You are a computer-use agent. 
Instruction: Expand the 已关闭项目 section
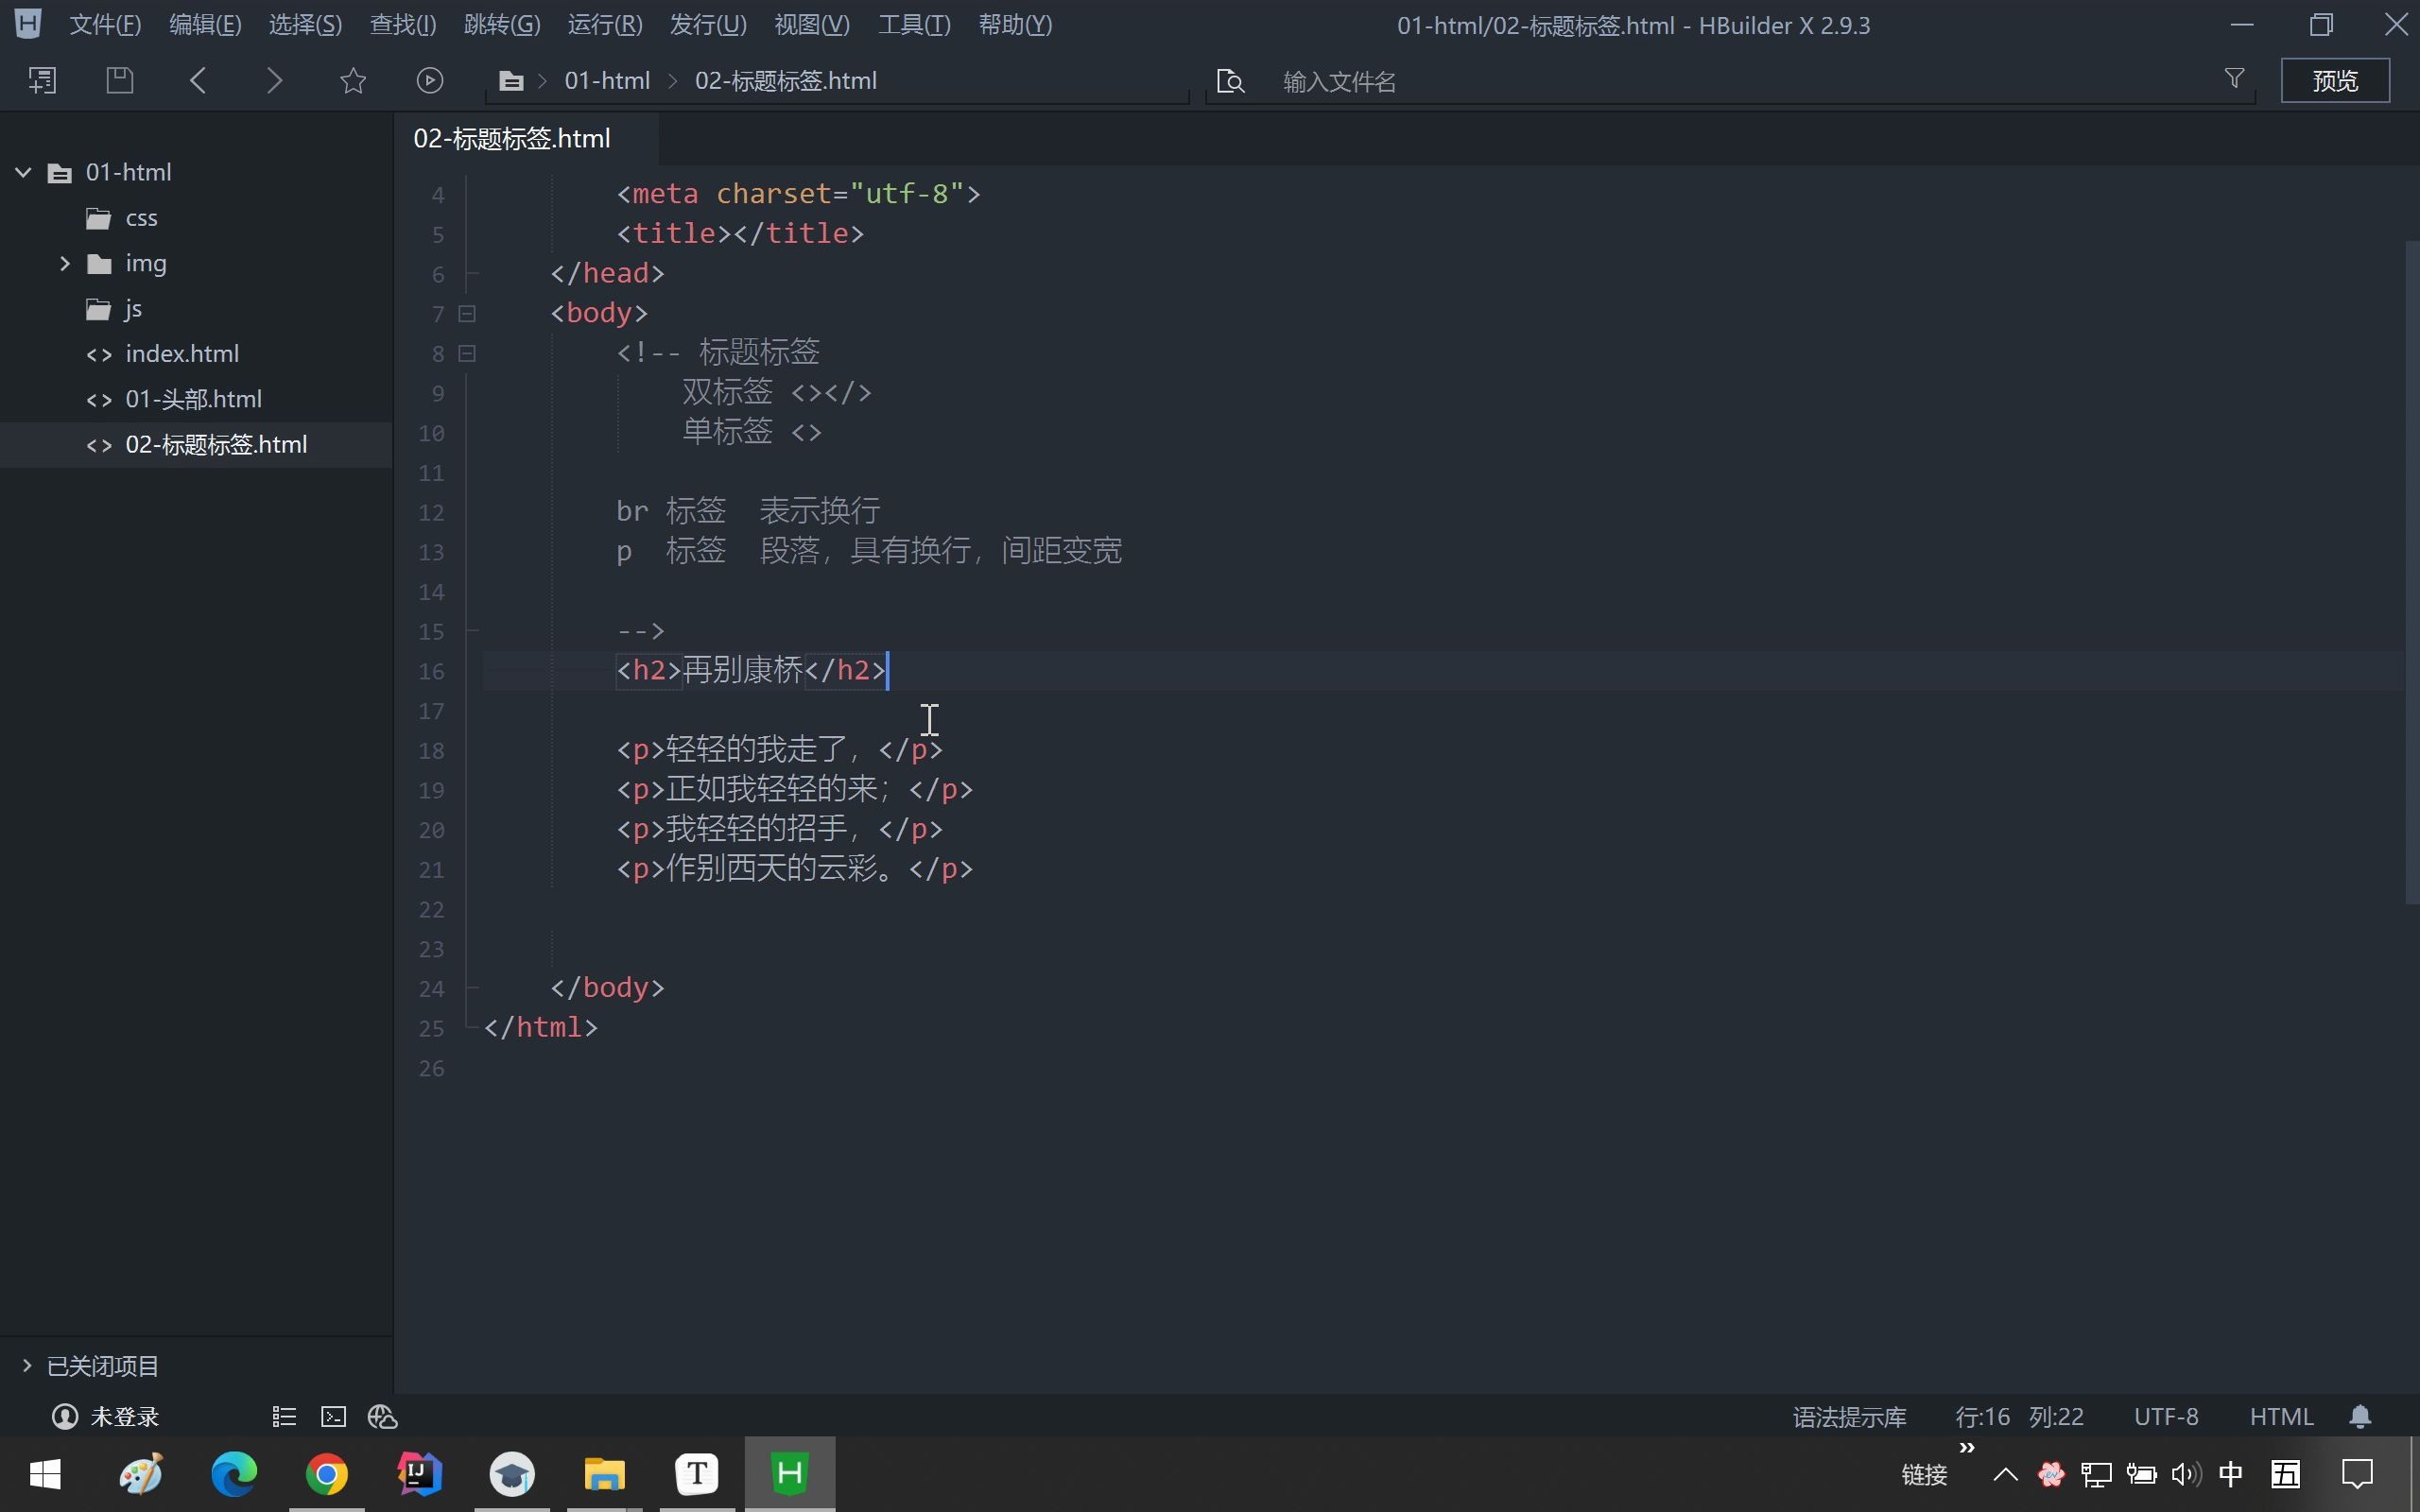[27, 1365]
